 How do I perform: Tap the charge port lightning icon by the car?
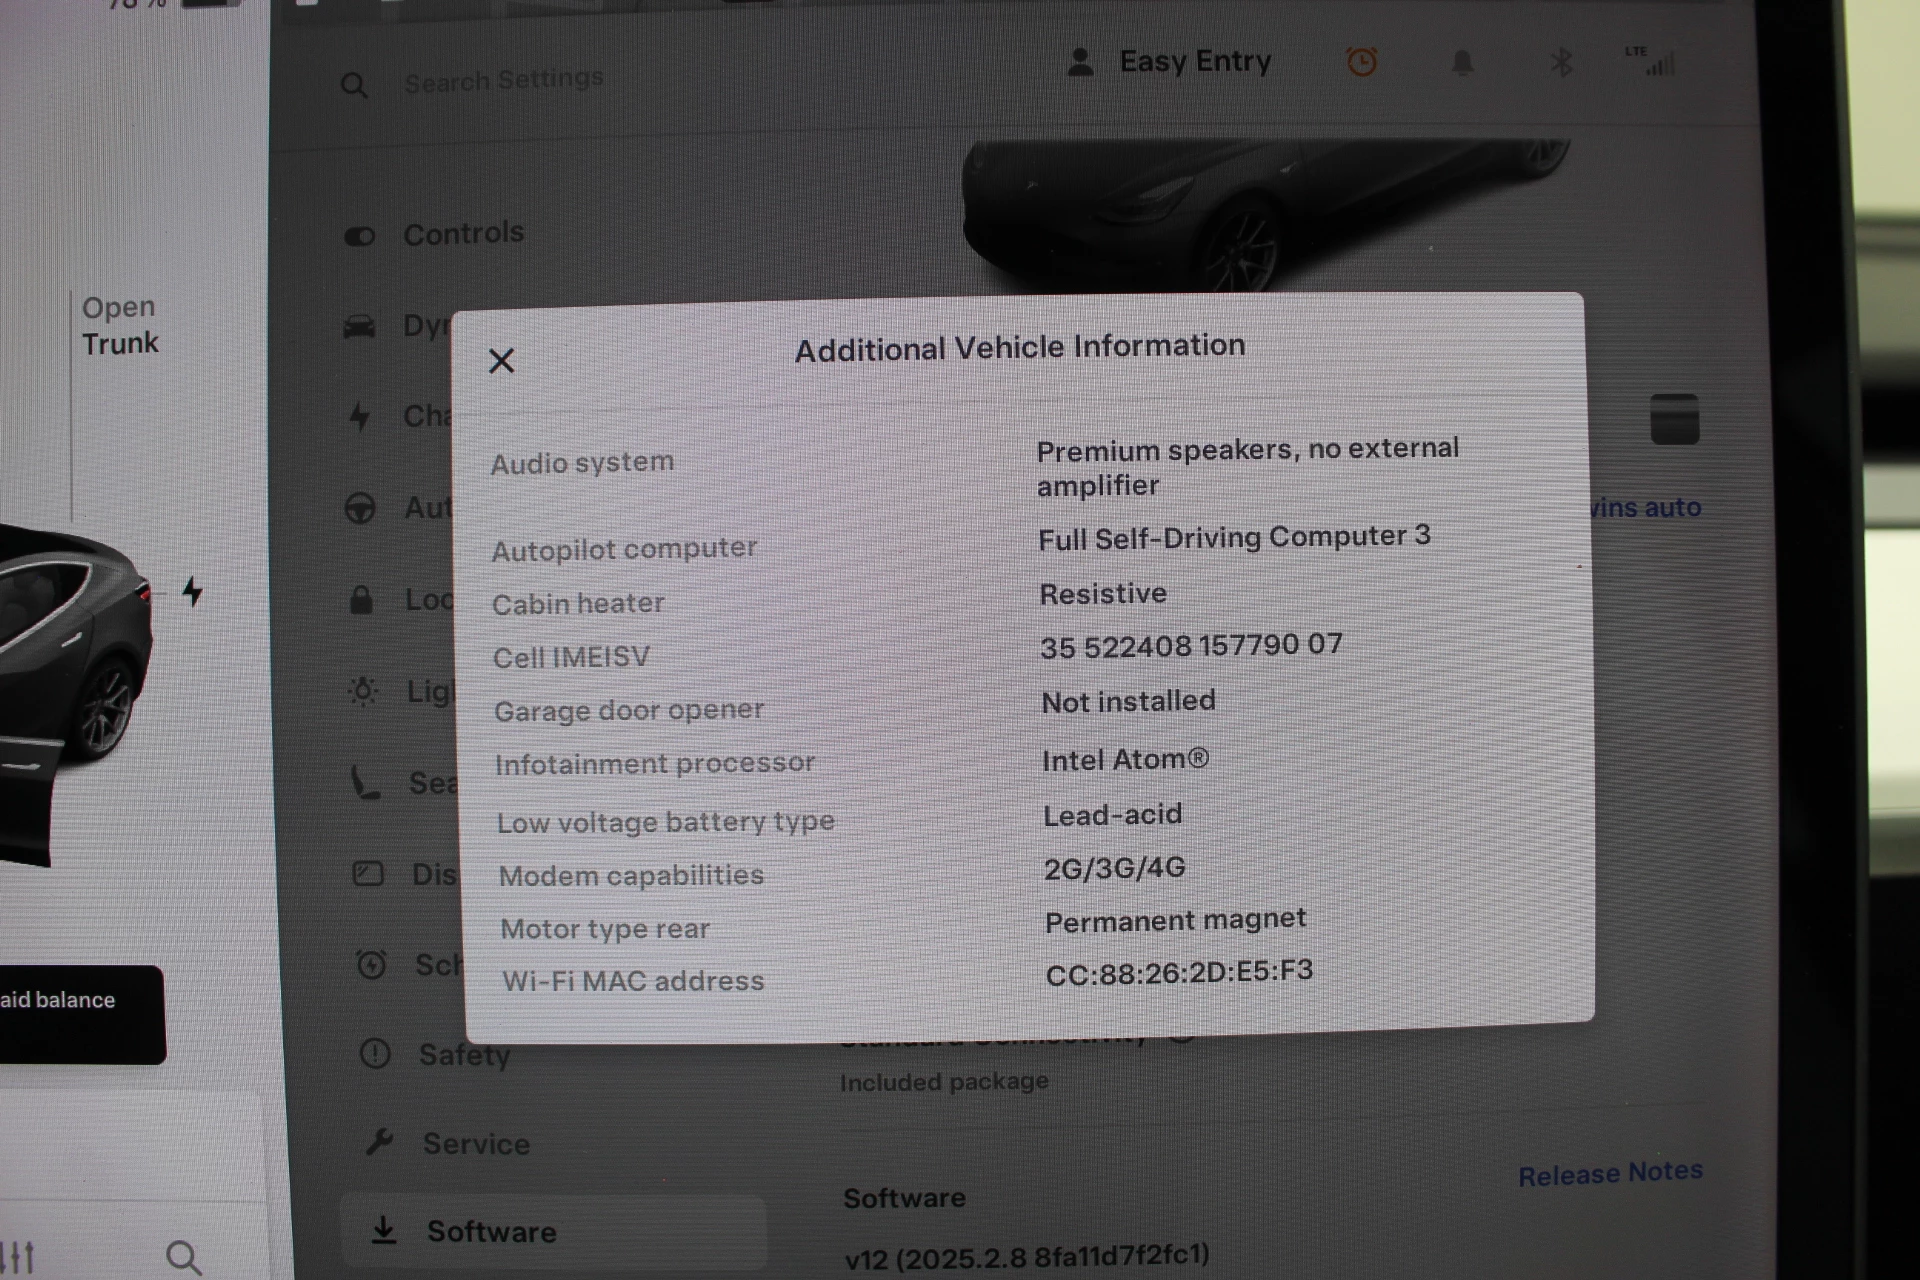192,592
